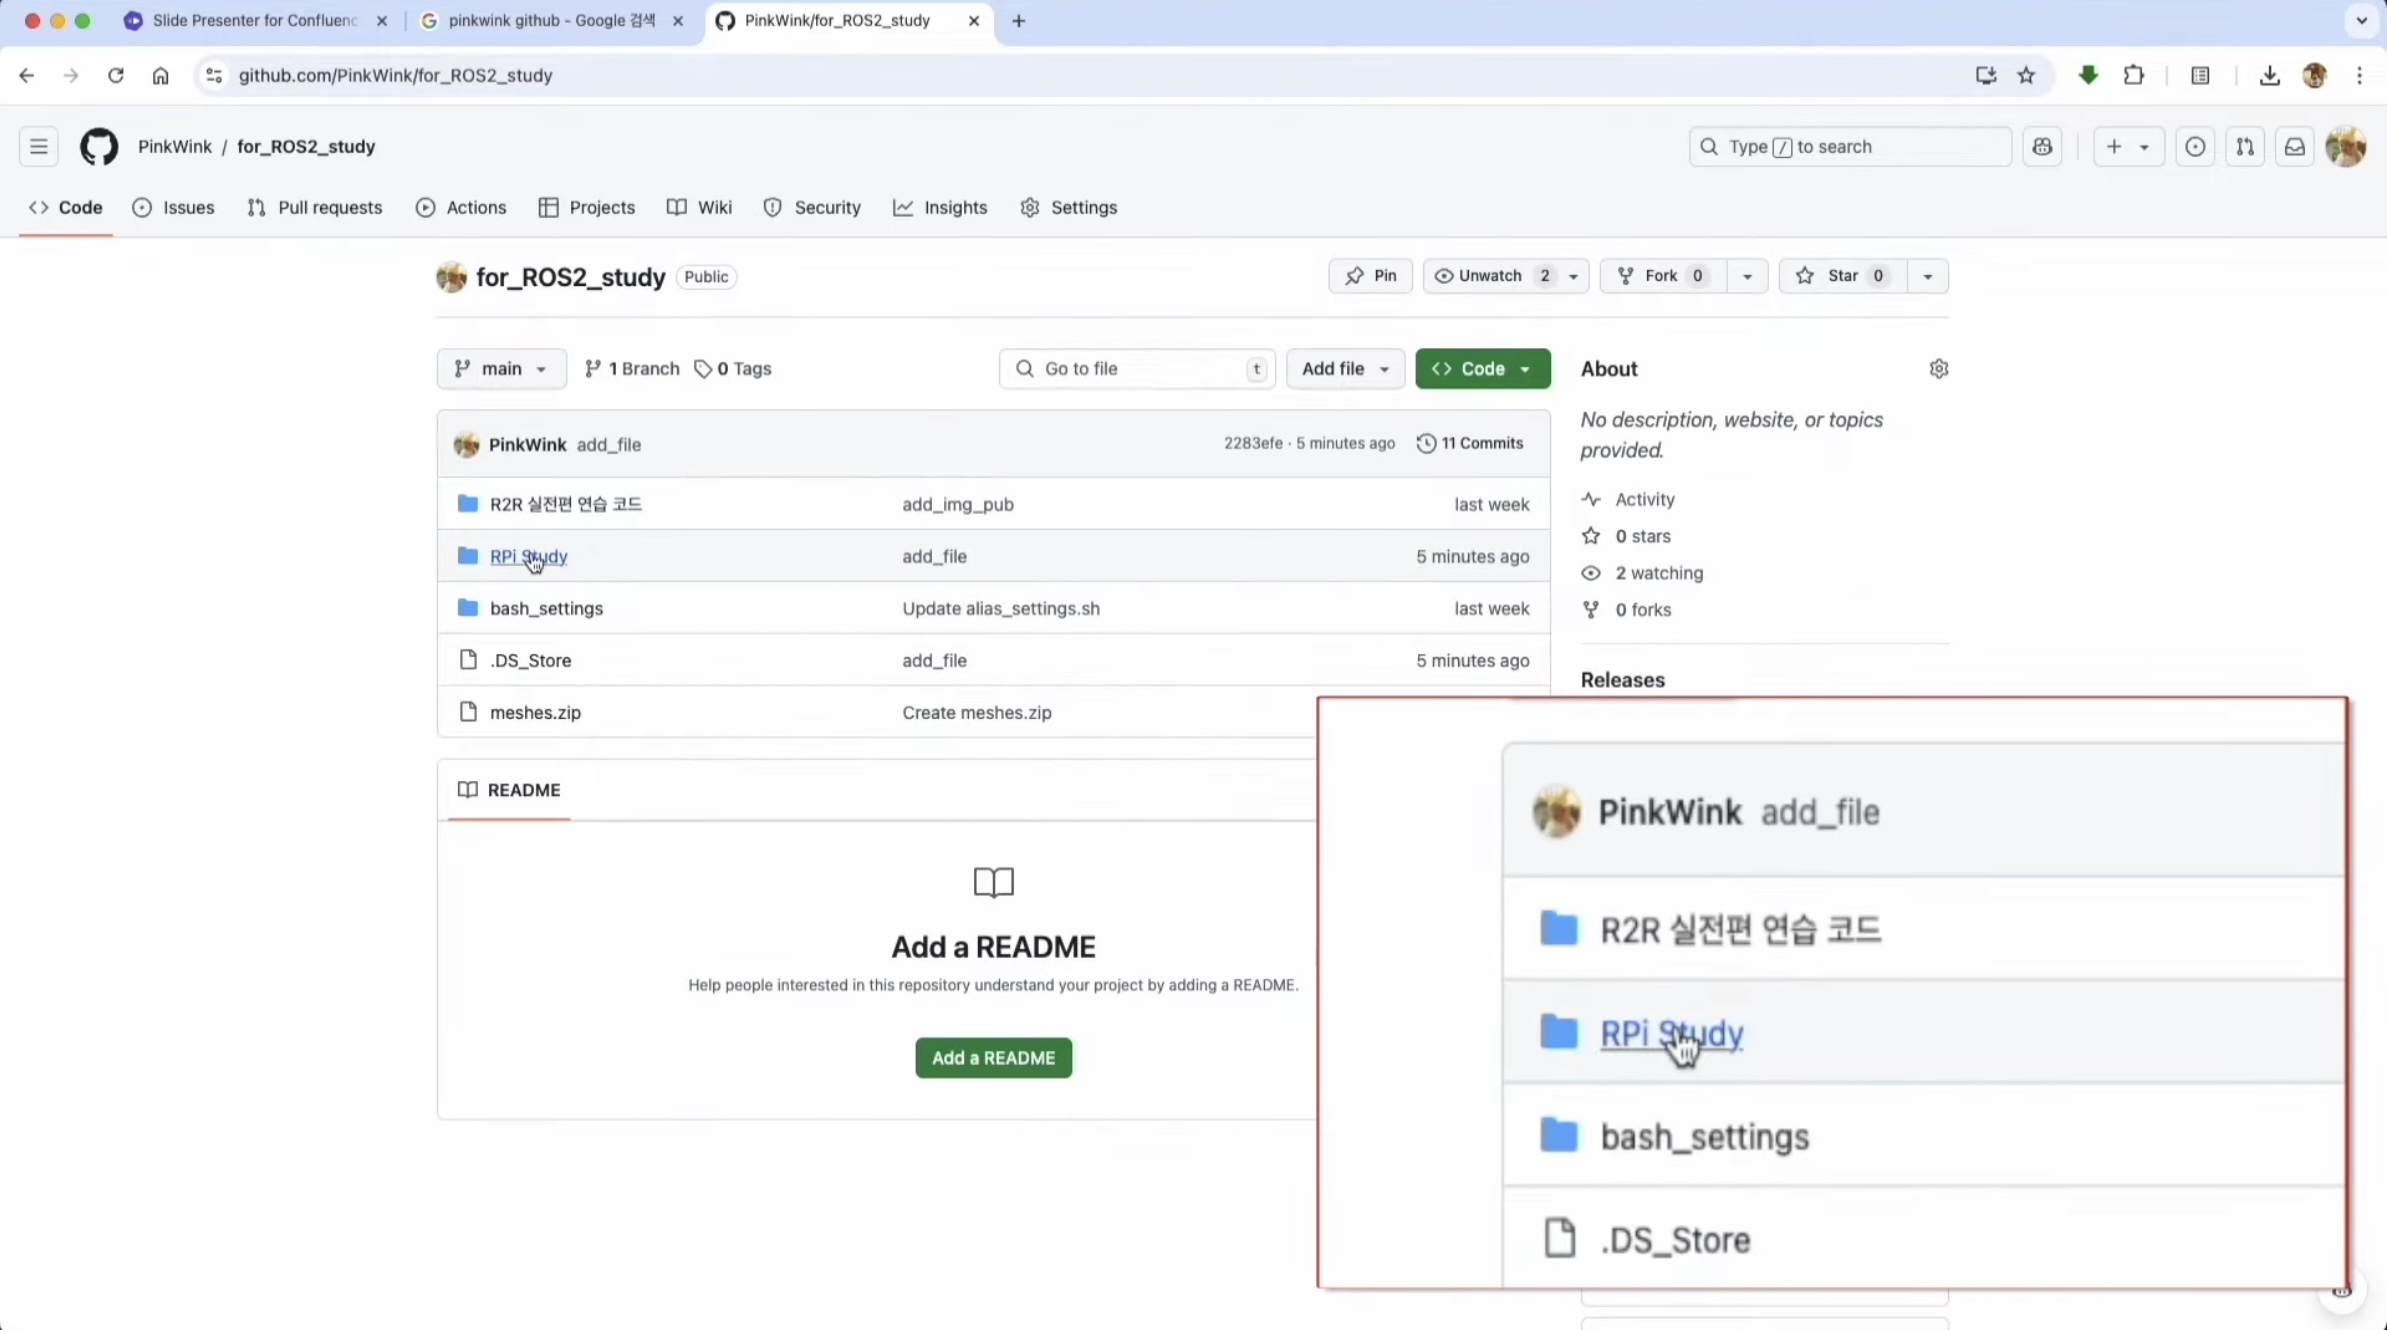Open the Copilot chat icon
Viewport: 2387px width, 1330px height.
click(2042, 147)
